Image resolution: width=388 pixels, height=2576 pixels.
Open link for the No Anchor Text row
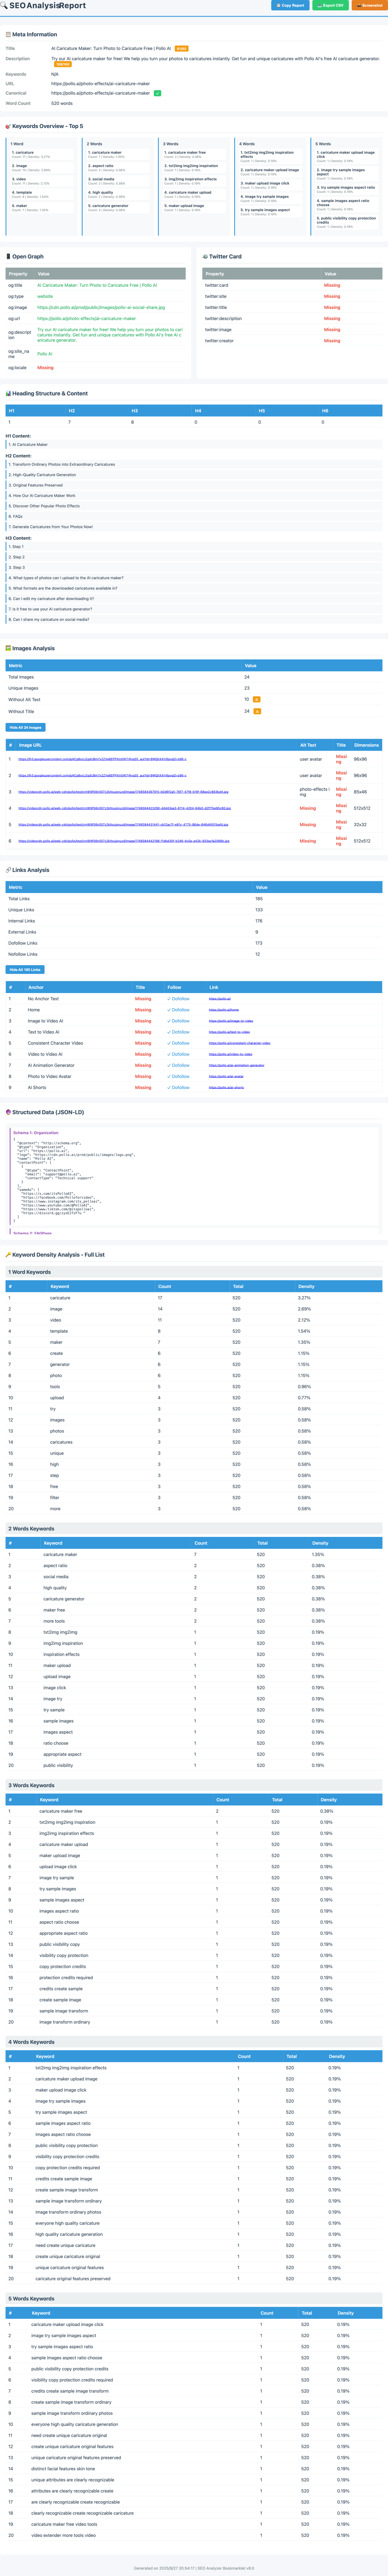point(219,998)
